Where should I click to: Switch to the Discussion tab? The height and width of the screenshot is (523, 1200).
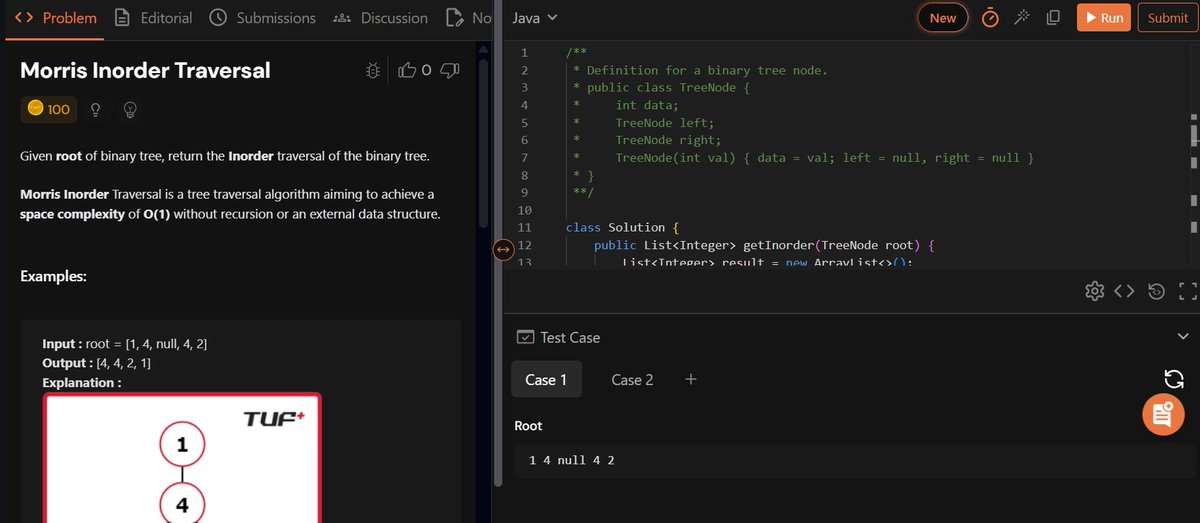pos(379,18)
